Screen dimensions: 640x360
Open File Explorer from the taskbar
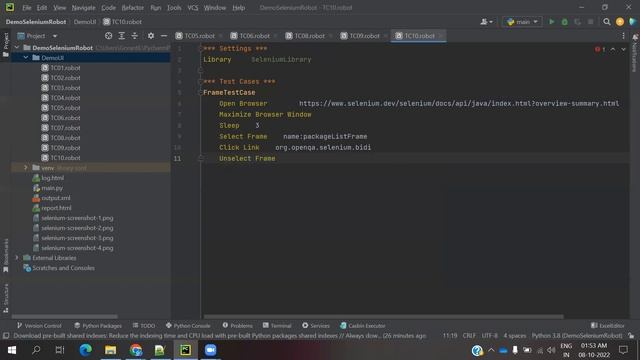[110, 350]
